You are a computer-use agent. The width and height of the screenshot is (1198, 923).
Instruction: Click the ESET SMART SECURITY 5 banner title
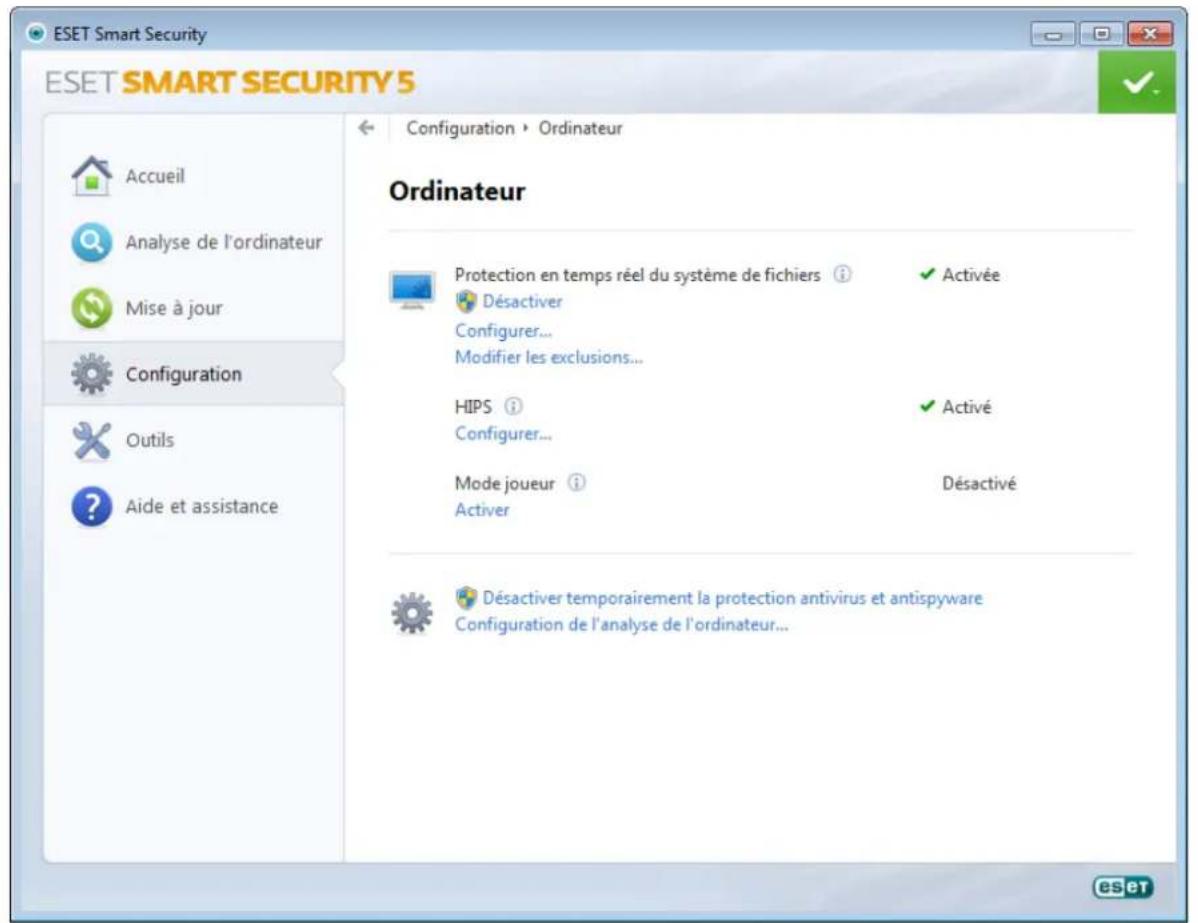(x=230, y=83)
